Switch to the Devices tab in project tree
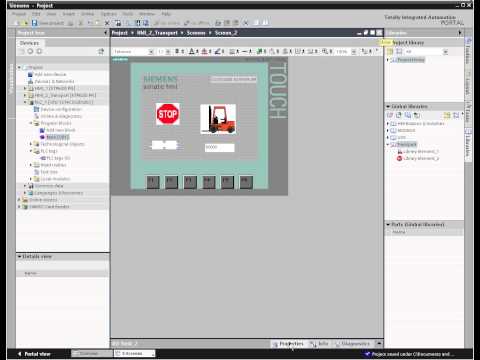This screenshot has width=480, height=360. click(29, 43)
